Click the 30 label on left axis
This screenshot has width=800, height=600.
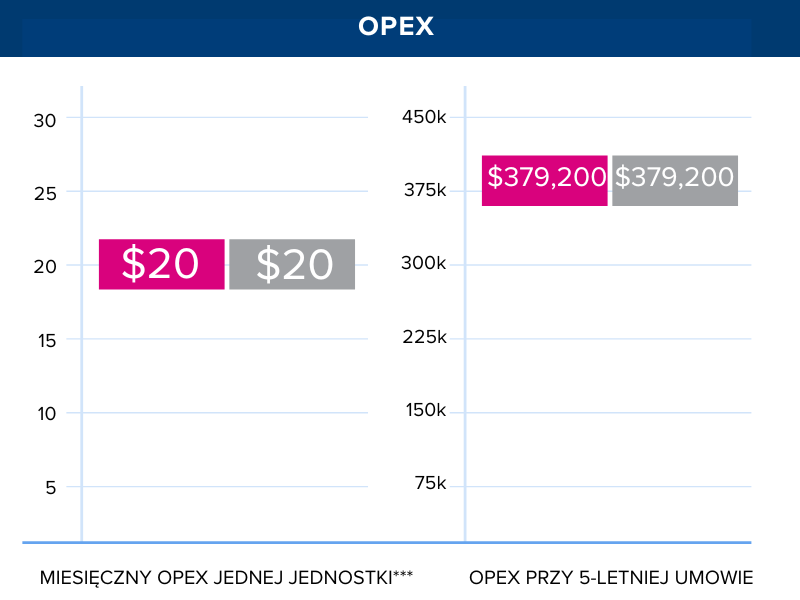click(x=45, y=119)
